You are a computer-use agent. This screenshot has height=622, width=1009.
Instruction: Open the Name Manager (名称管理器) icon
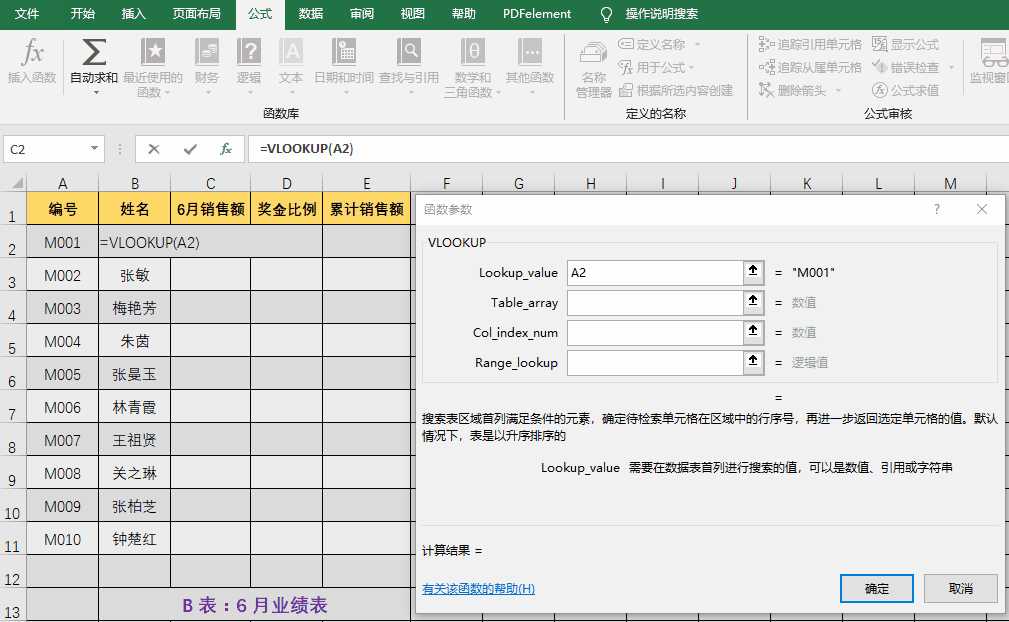[x=593, y=54]
